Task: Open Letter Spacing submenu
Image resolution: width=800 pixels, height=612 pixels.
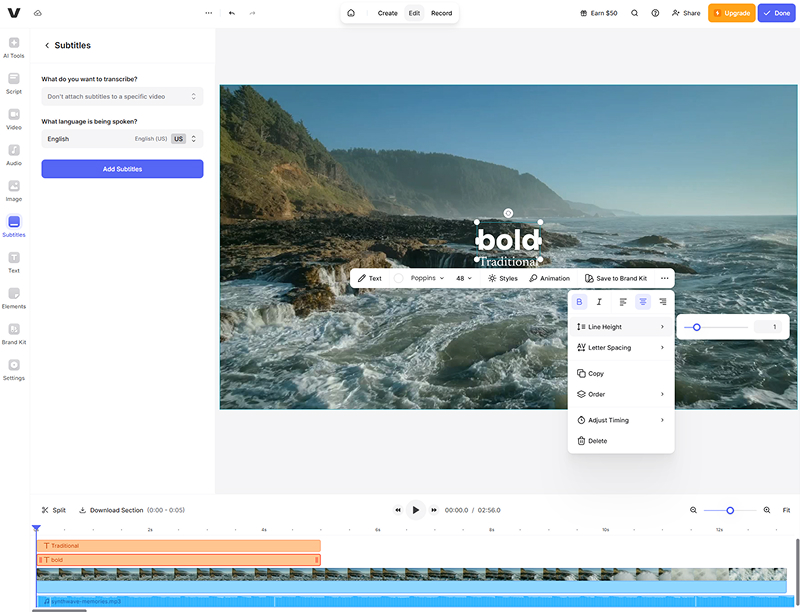Action: click(x=620, y=347)
